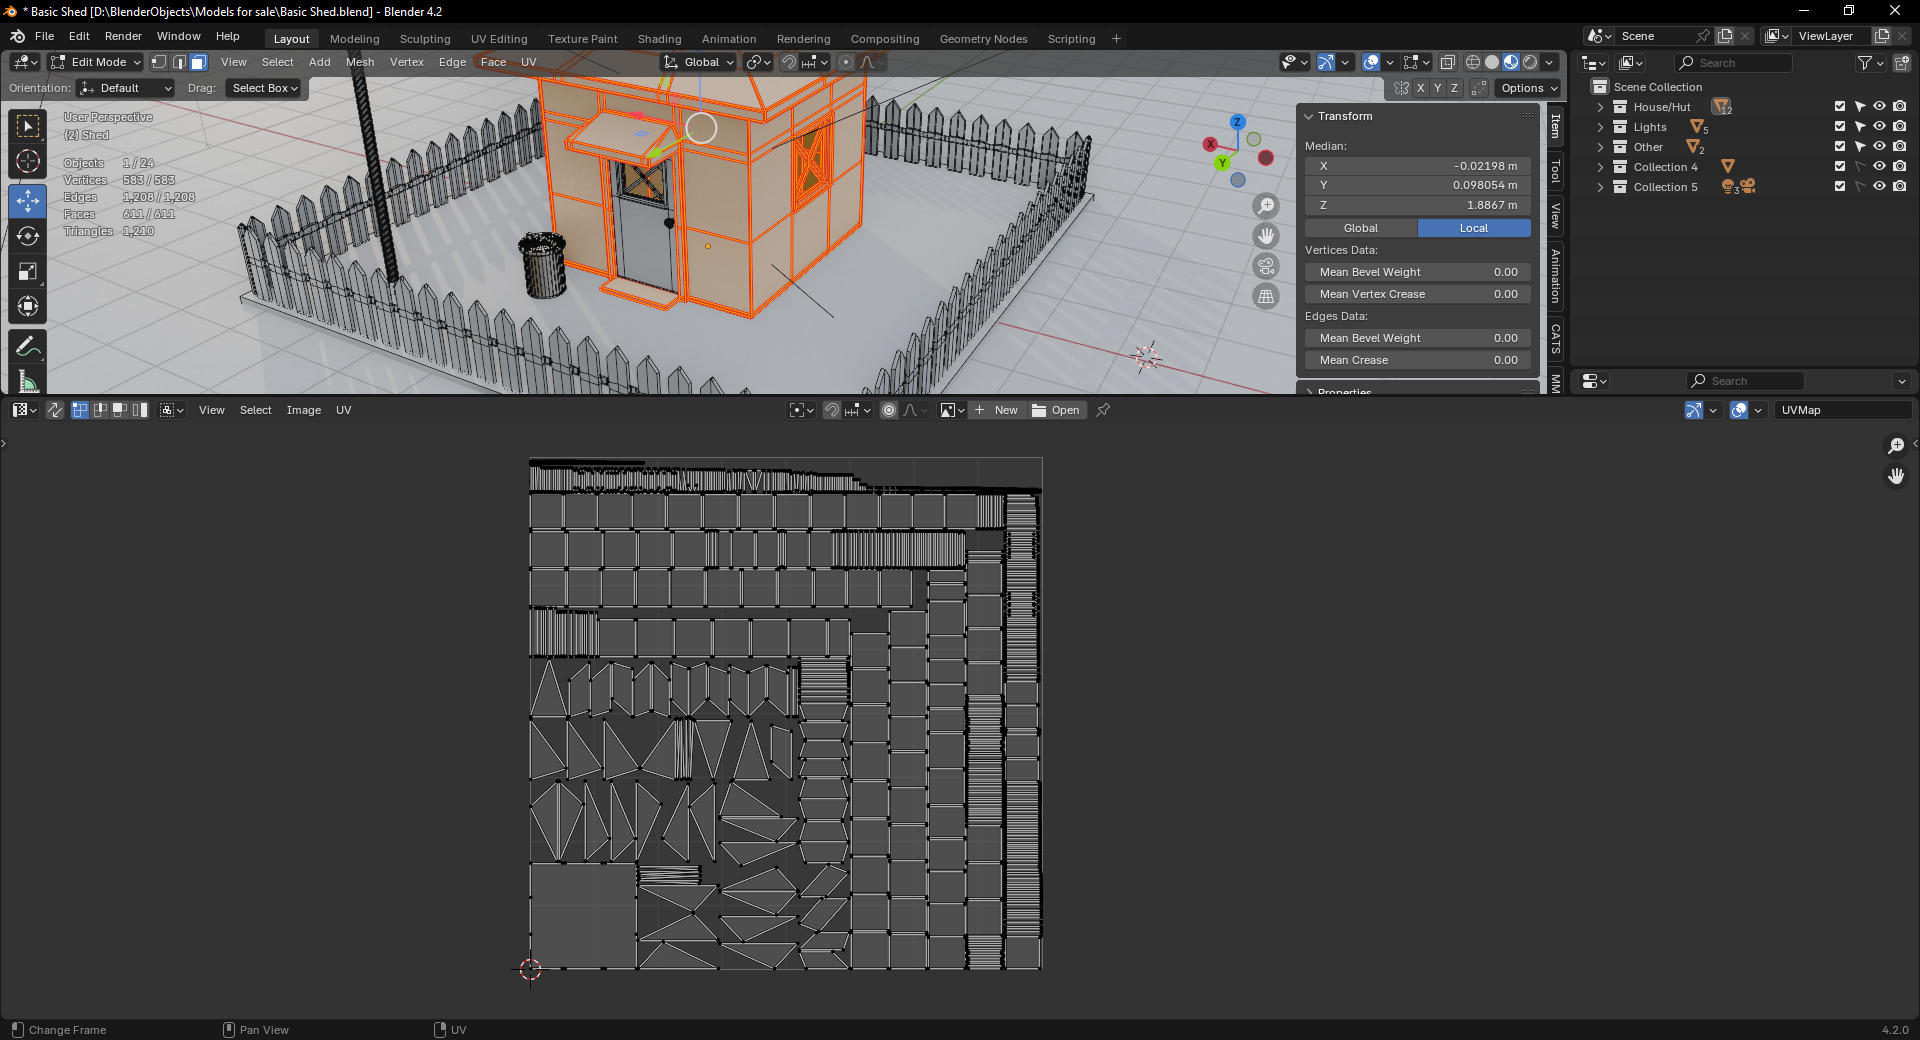Image resolution: width=1920 pixels, height=1040 pixels.
Task: Switch to the UV Editing workspace tab
Action: (x=499, y=39)
